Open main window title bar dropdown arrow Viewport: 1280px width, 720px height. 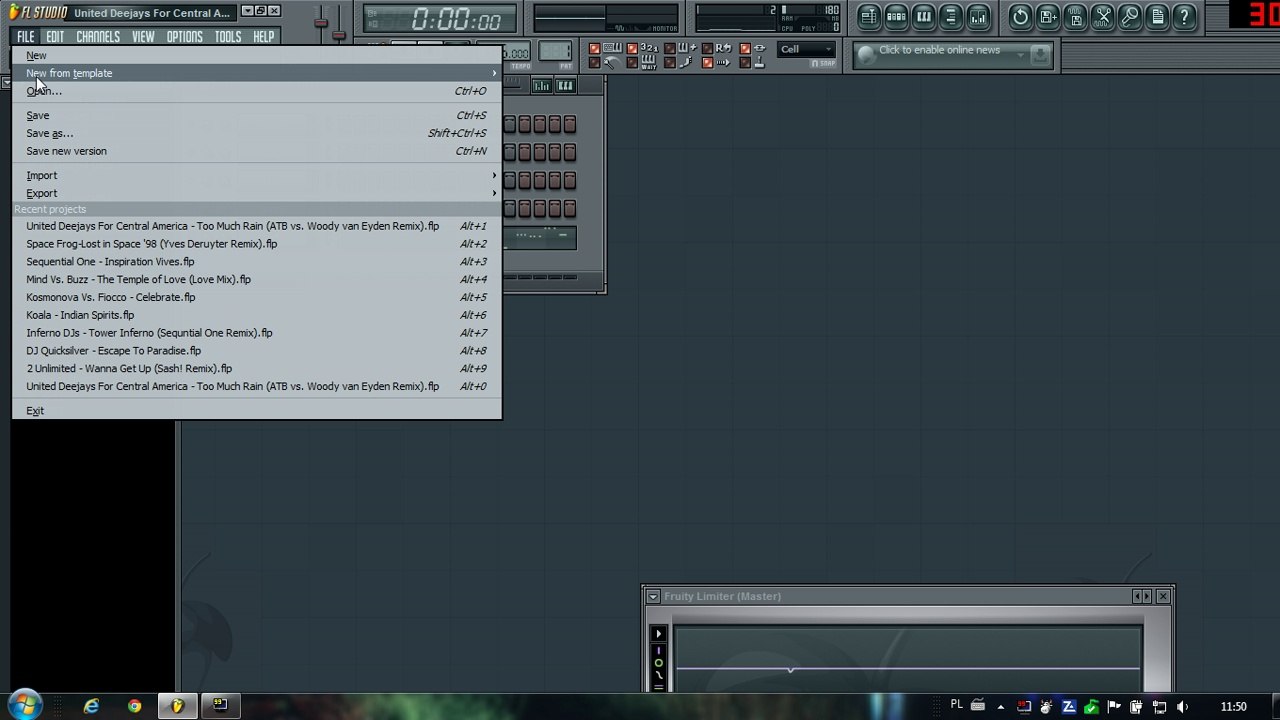coord(247,11)
